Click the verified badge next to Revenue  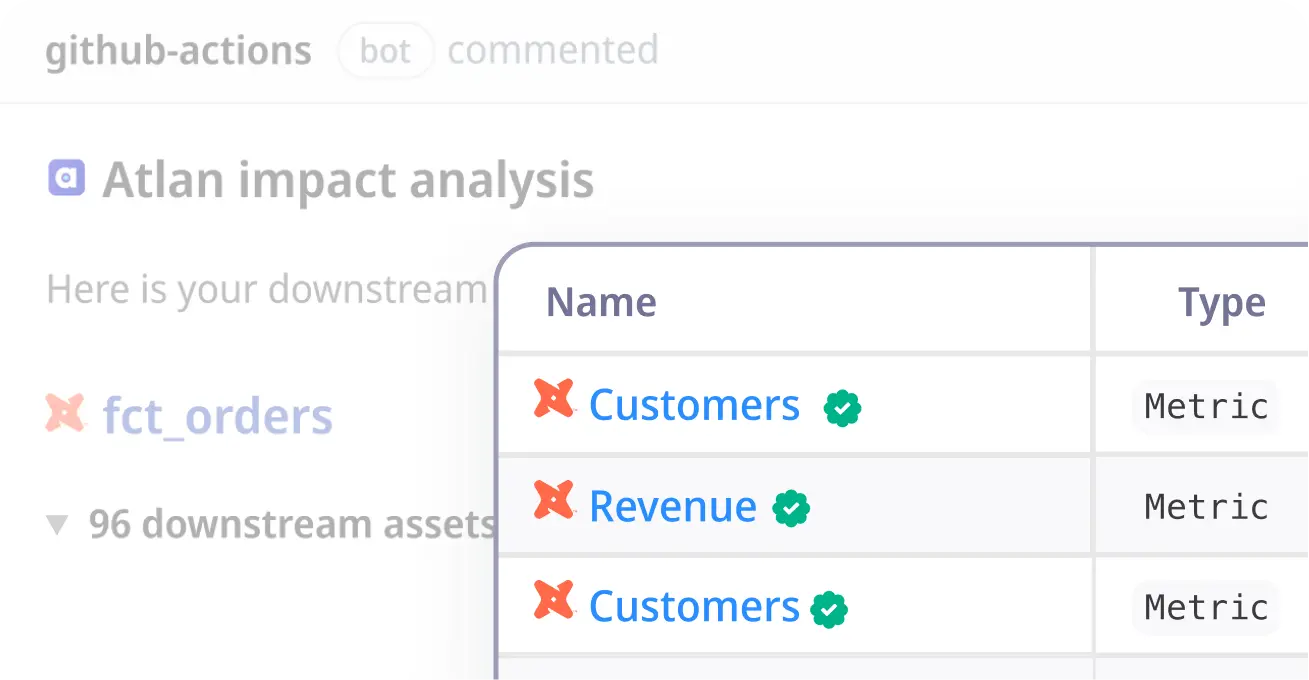tap(791, 509)
